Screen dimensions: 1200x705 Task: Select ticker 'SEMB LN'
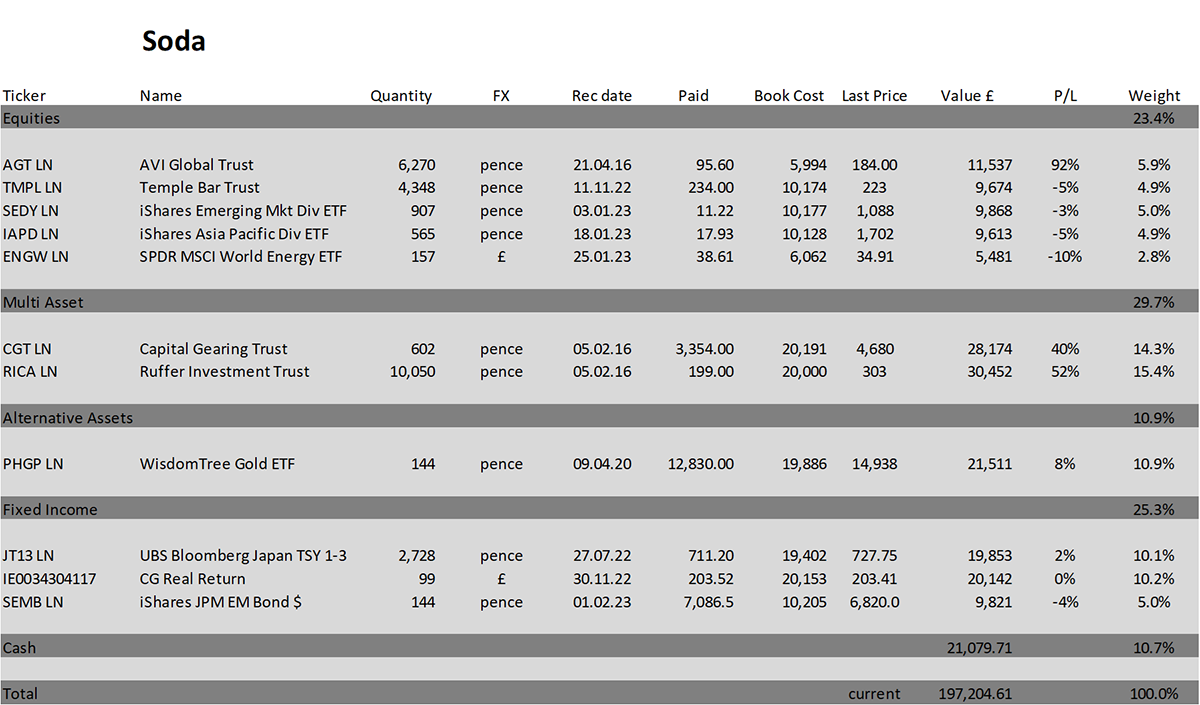click(33, 602)
